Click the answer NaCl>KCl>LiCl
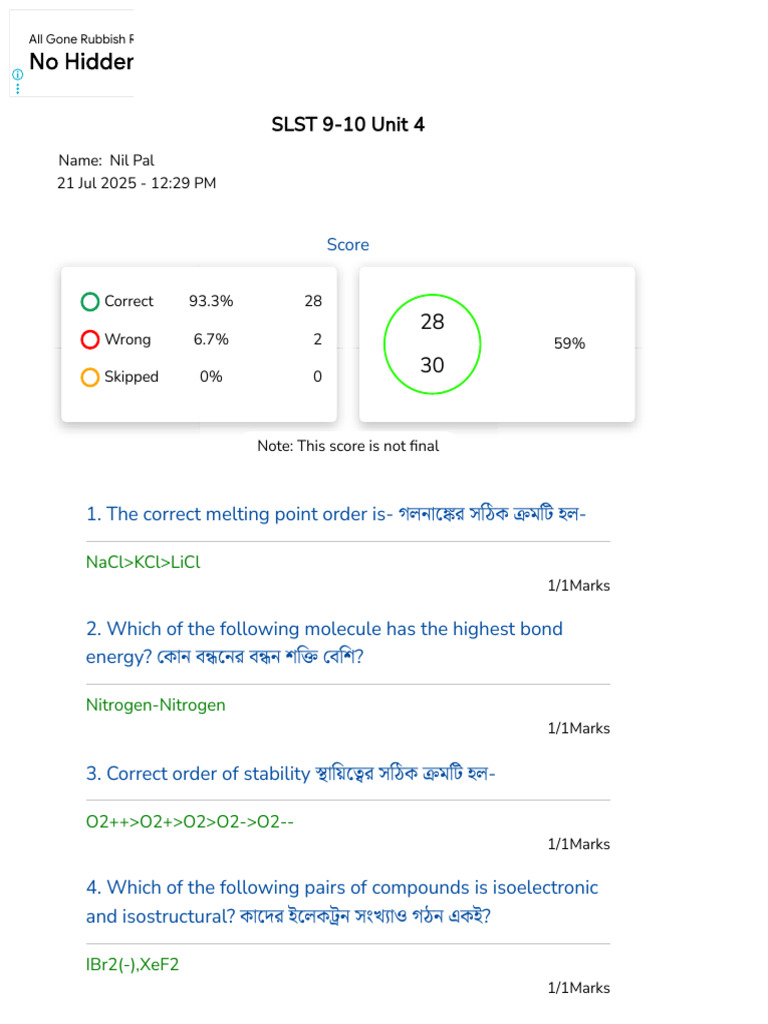Screen dimensions: 768x1024 click(x=143, y=562)
